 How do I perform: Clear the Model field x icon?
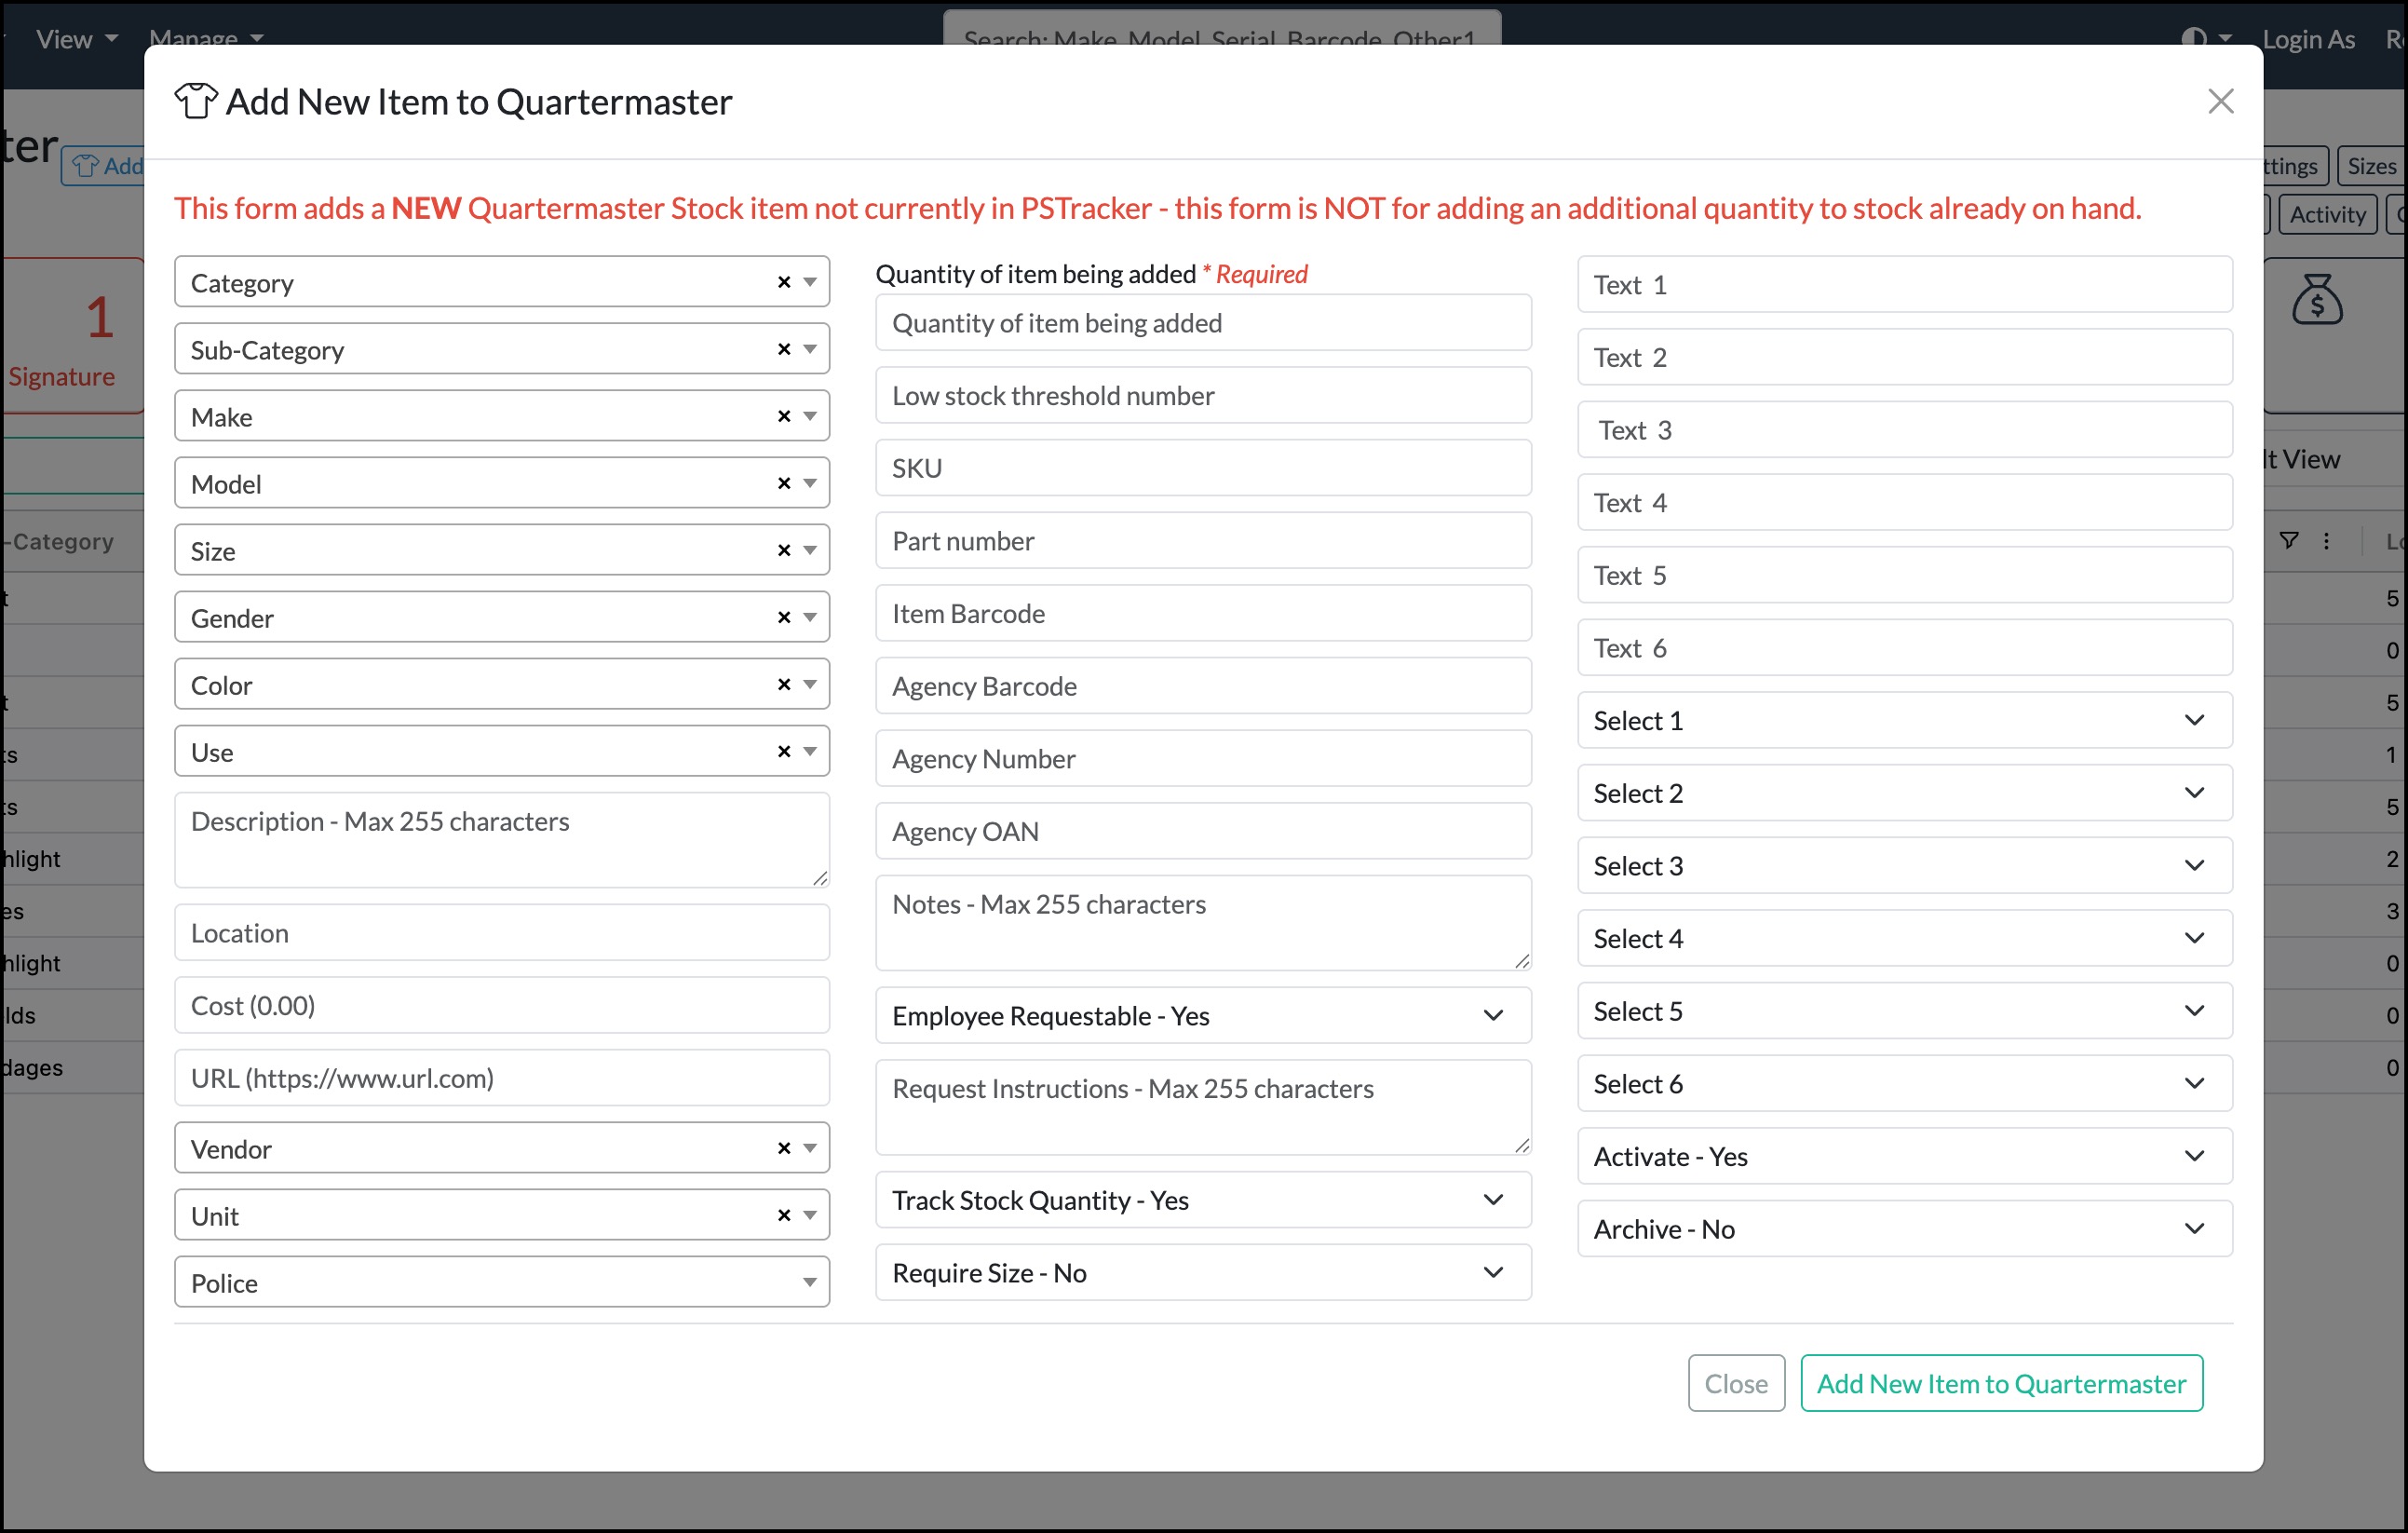click(x=784, y=484)
